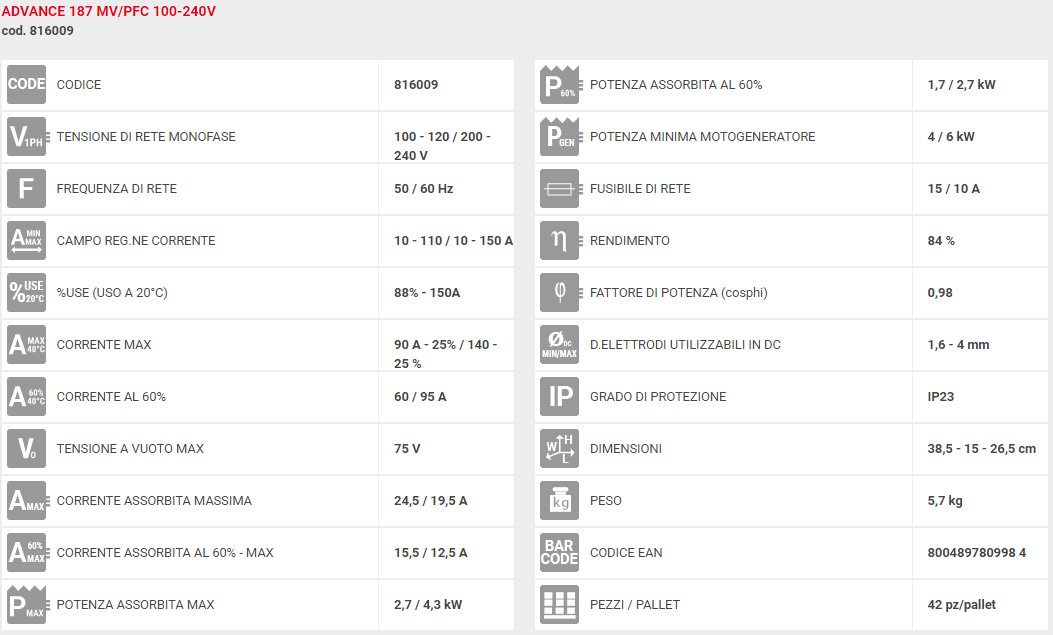Viewport: 1053px width, 635px height.
Task: Click the CORRENTE AL 60% label
Action: pos(111,397)
